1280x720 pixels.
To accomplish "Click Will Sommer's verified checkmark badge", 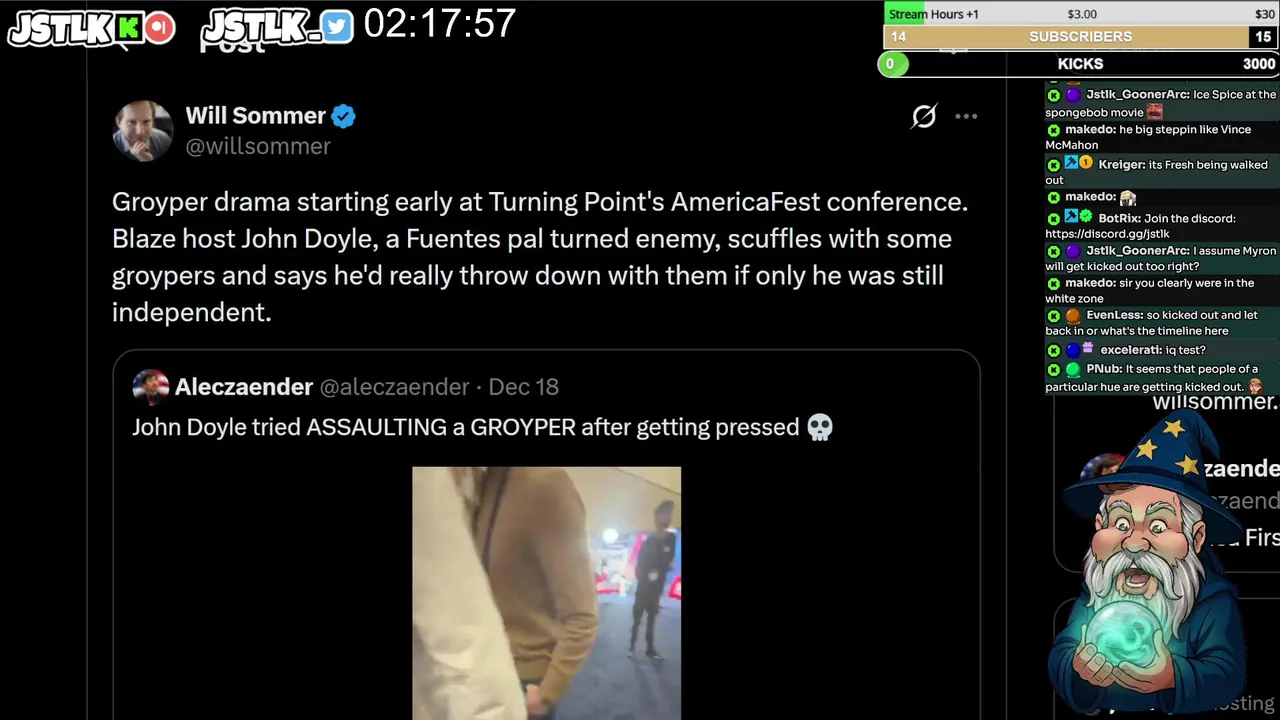I will [x=343, y=116].
